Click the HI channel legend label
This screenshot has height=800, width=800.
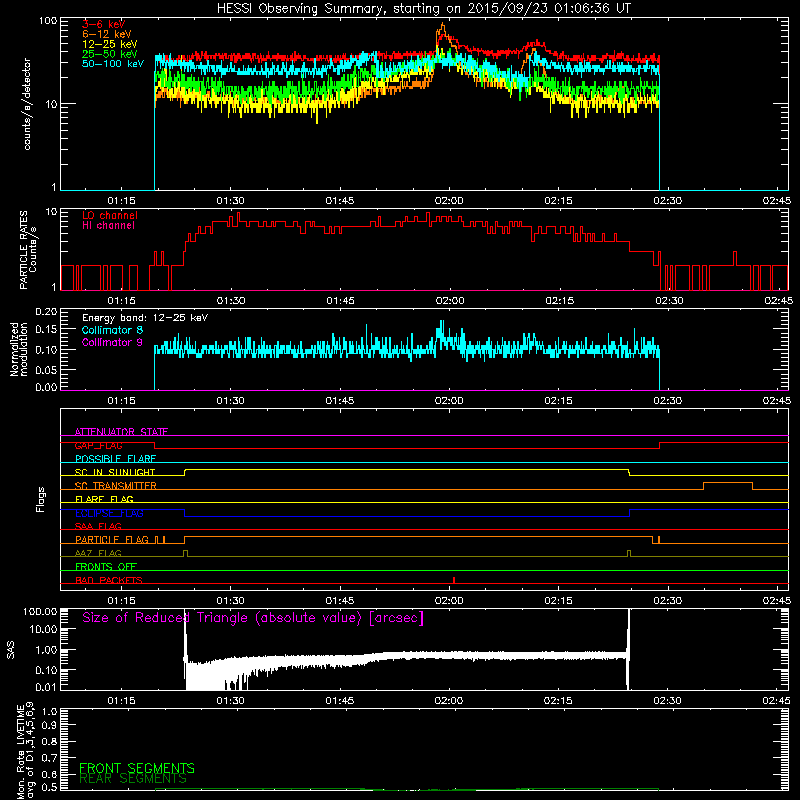coord(108,226)
